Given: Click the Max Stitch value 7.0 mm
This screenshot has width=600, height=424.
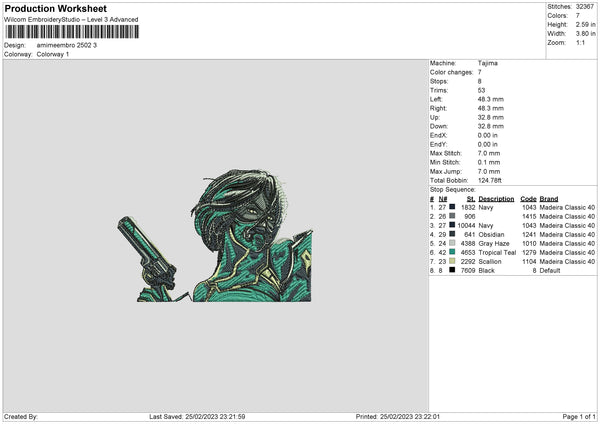Looking at the screenshot, I should 489,153.
